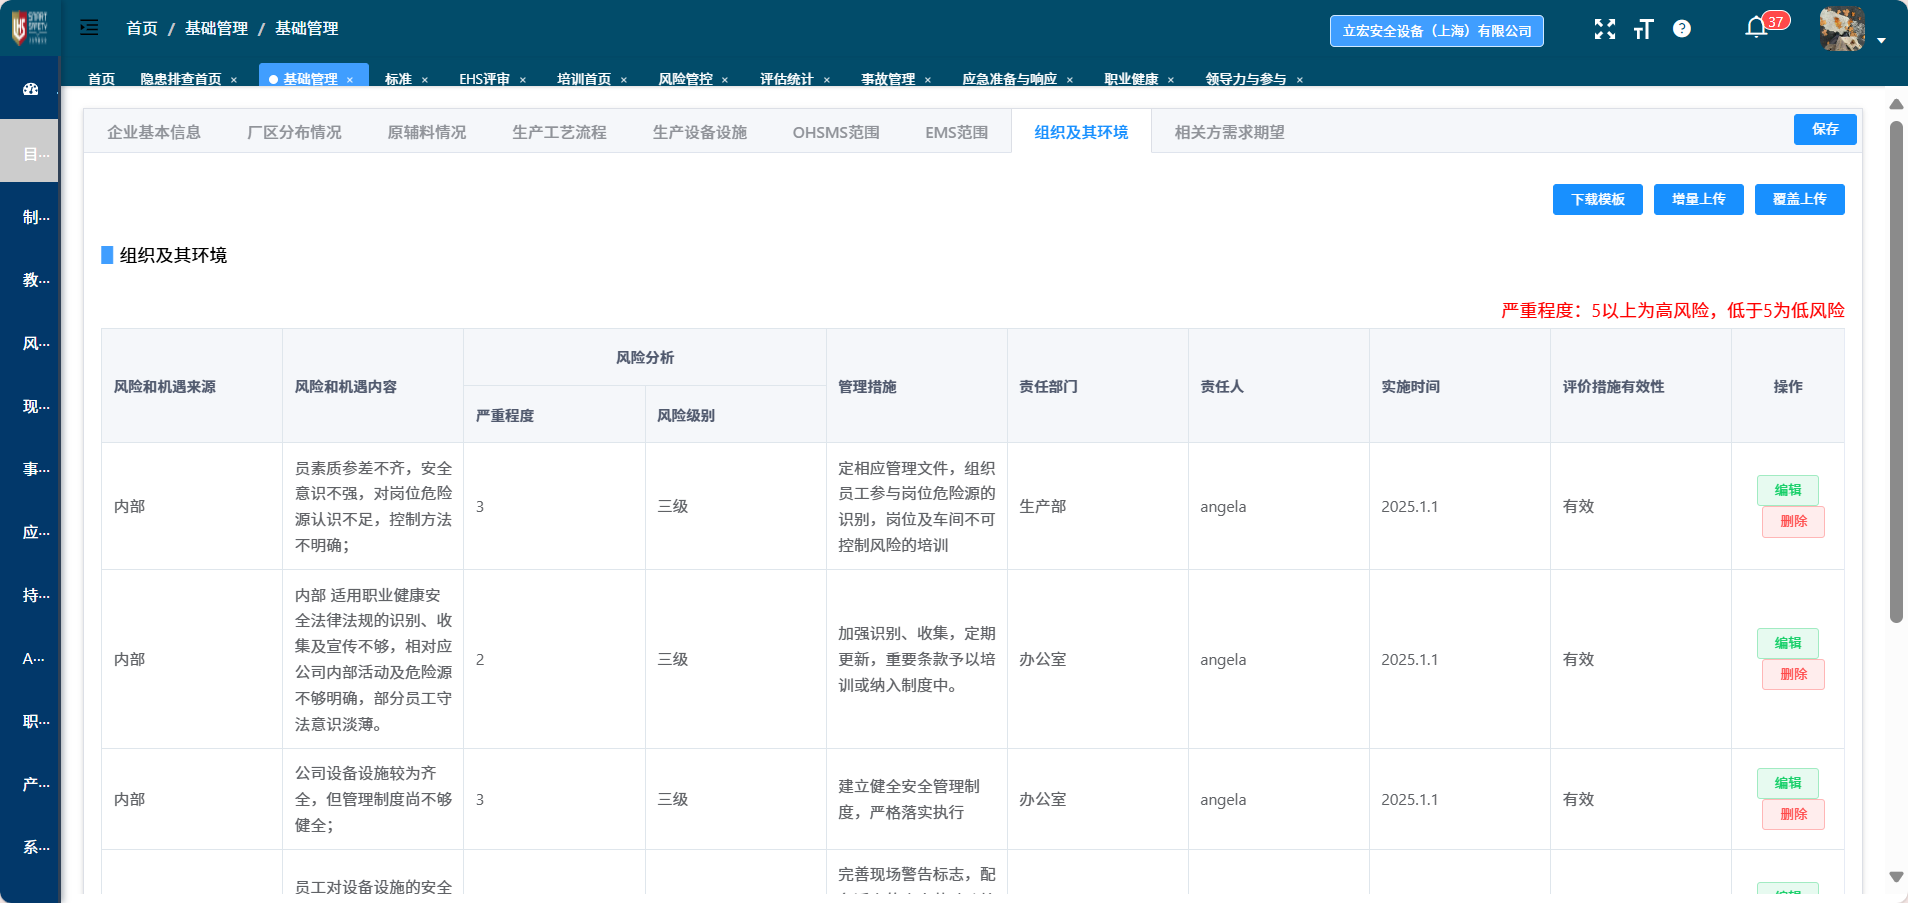Click the page scrollbar up arrow
This screenshot has height=903, width=1908.
click(1896, 104)
